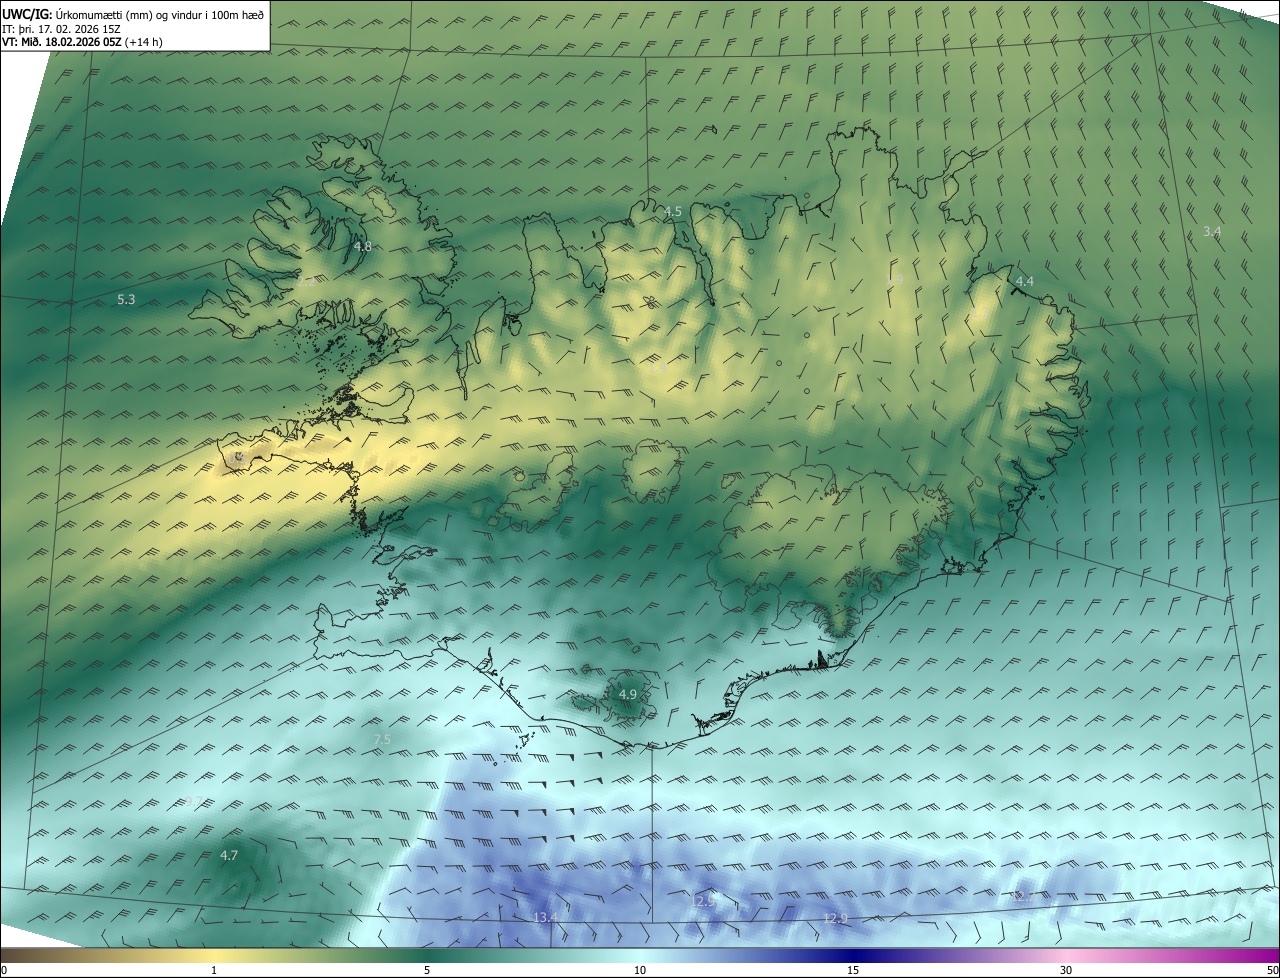Click the '10' tick on the color scale
Viewport: 1280px width, 978px height.
[x=640, y=970]
